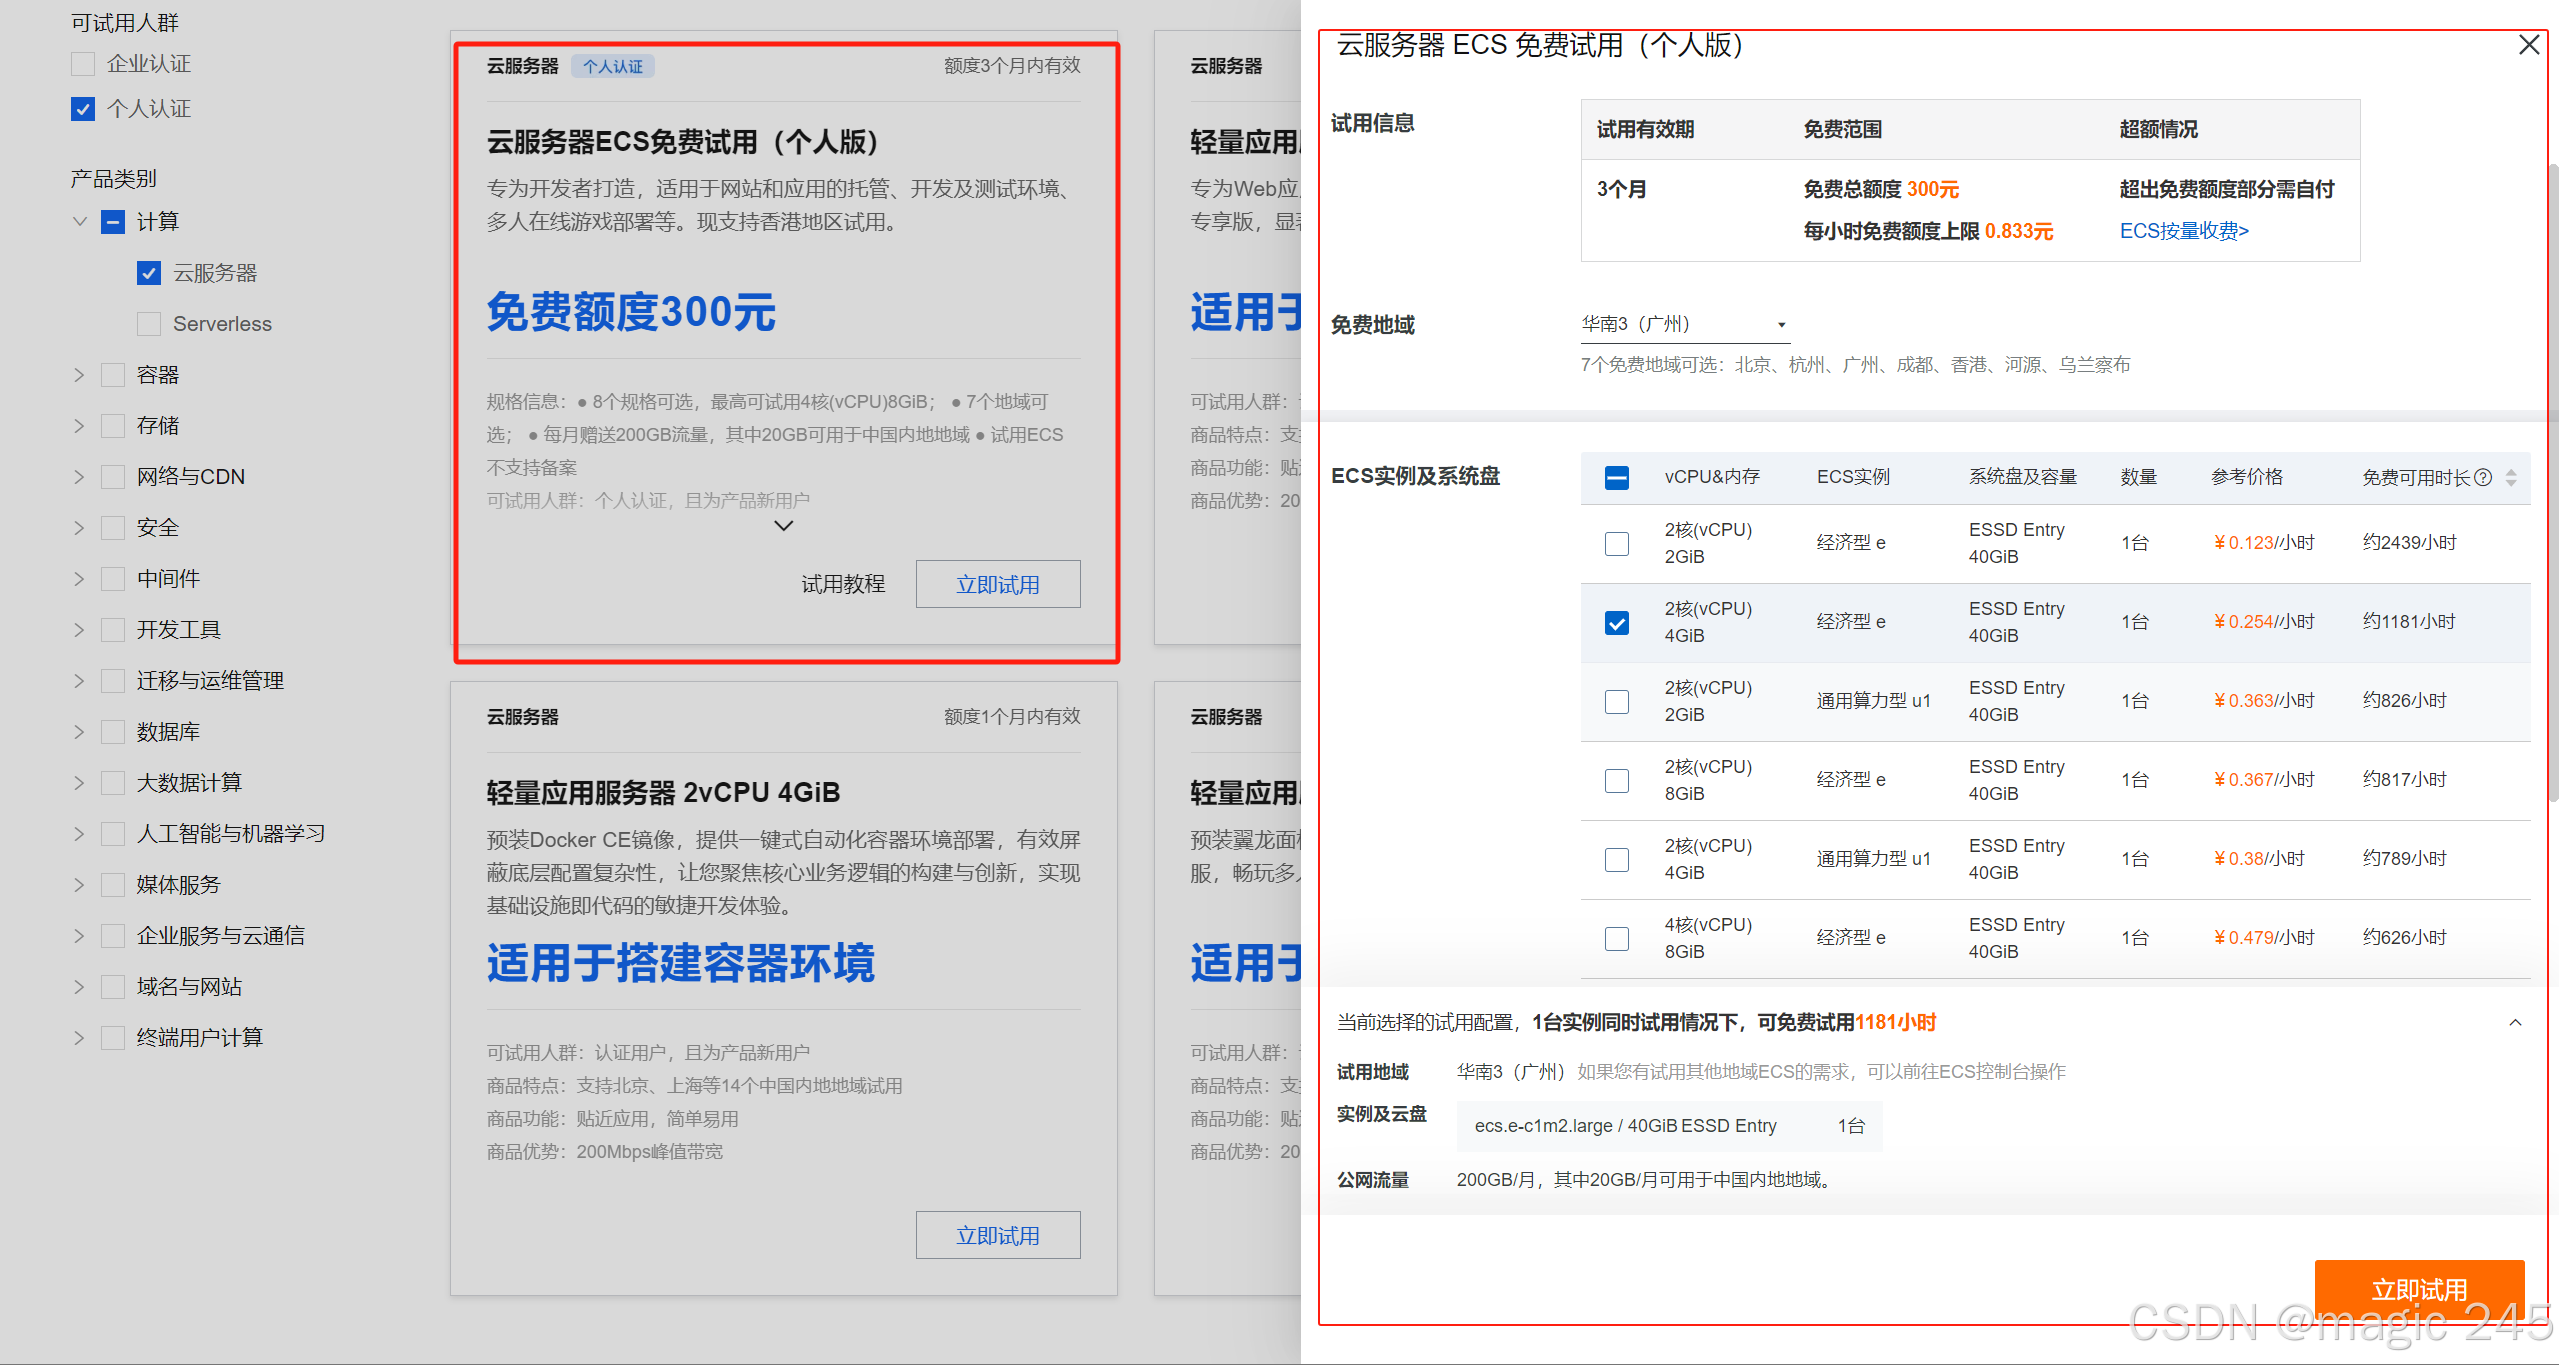Collapse the 计算 category tree arrow
This screenshot has width=2559, height=1365.
pyautogui.click(x=80, y=221)
